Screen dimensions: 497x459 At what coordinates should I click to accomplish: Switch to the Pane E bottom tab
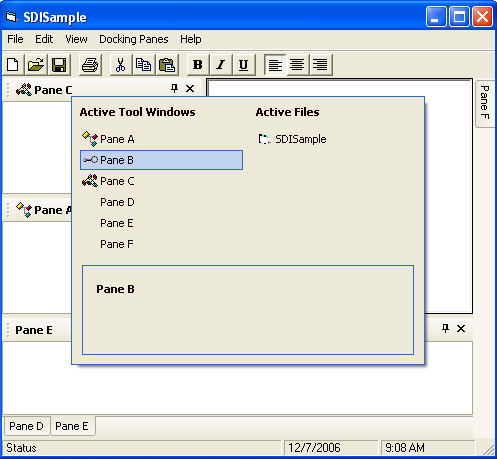pos(72,426)
